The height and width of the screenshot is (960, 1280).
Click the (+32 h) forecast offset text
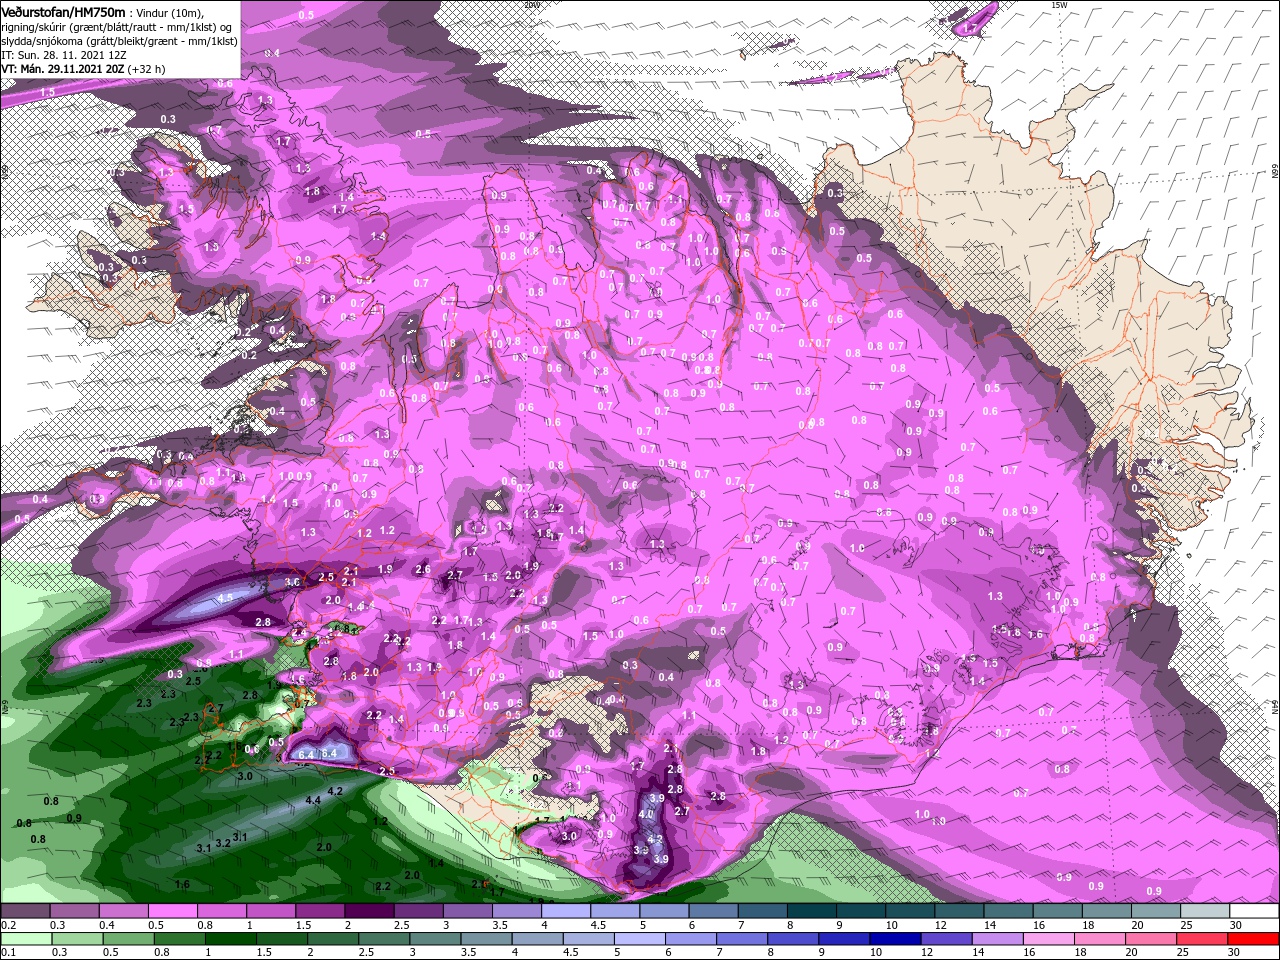pos(146,69)
